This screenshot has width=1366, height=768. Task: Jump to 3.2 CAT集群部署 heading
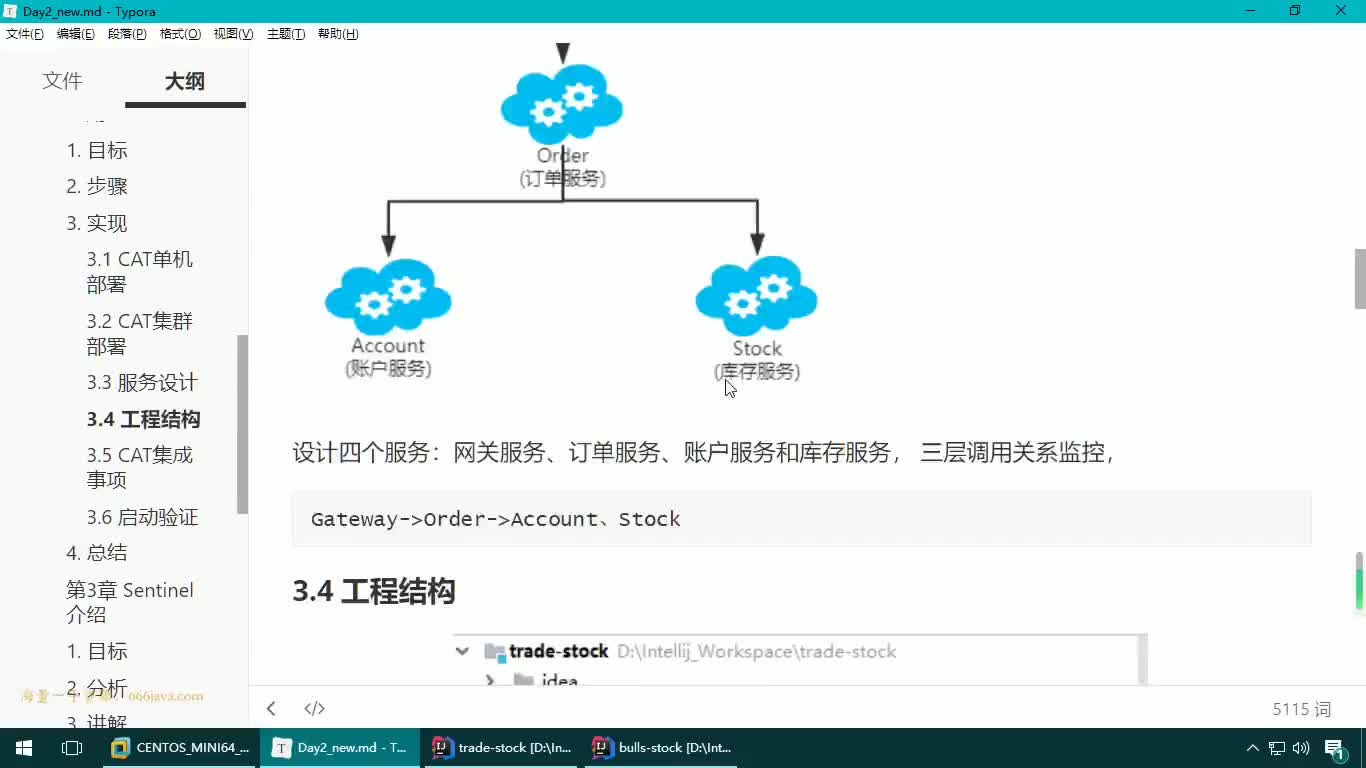pos(140,334)
